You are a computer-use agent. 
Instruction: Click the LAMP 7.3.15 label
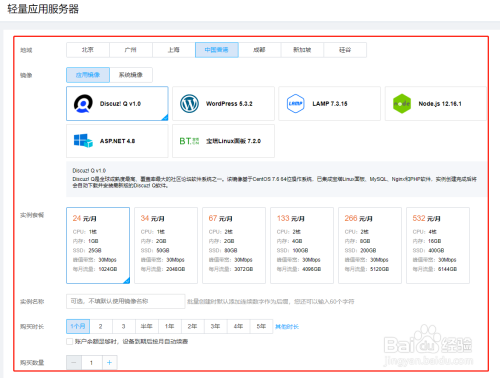coord(330,104)
